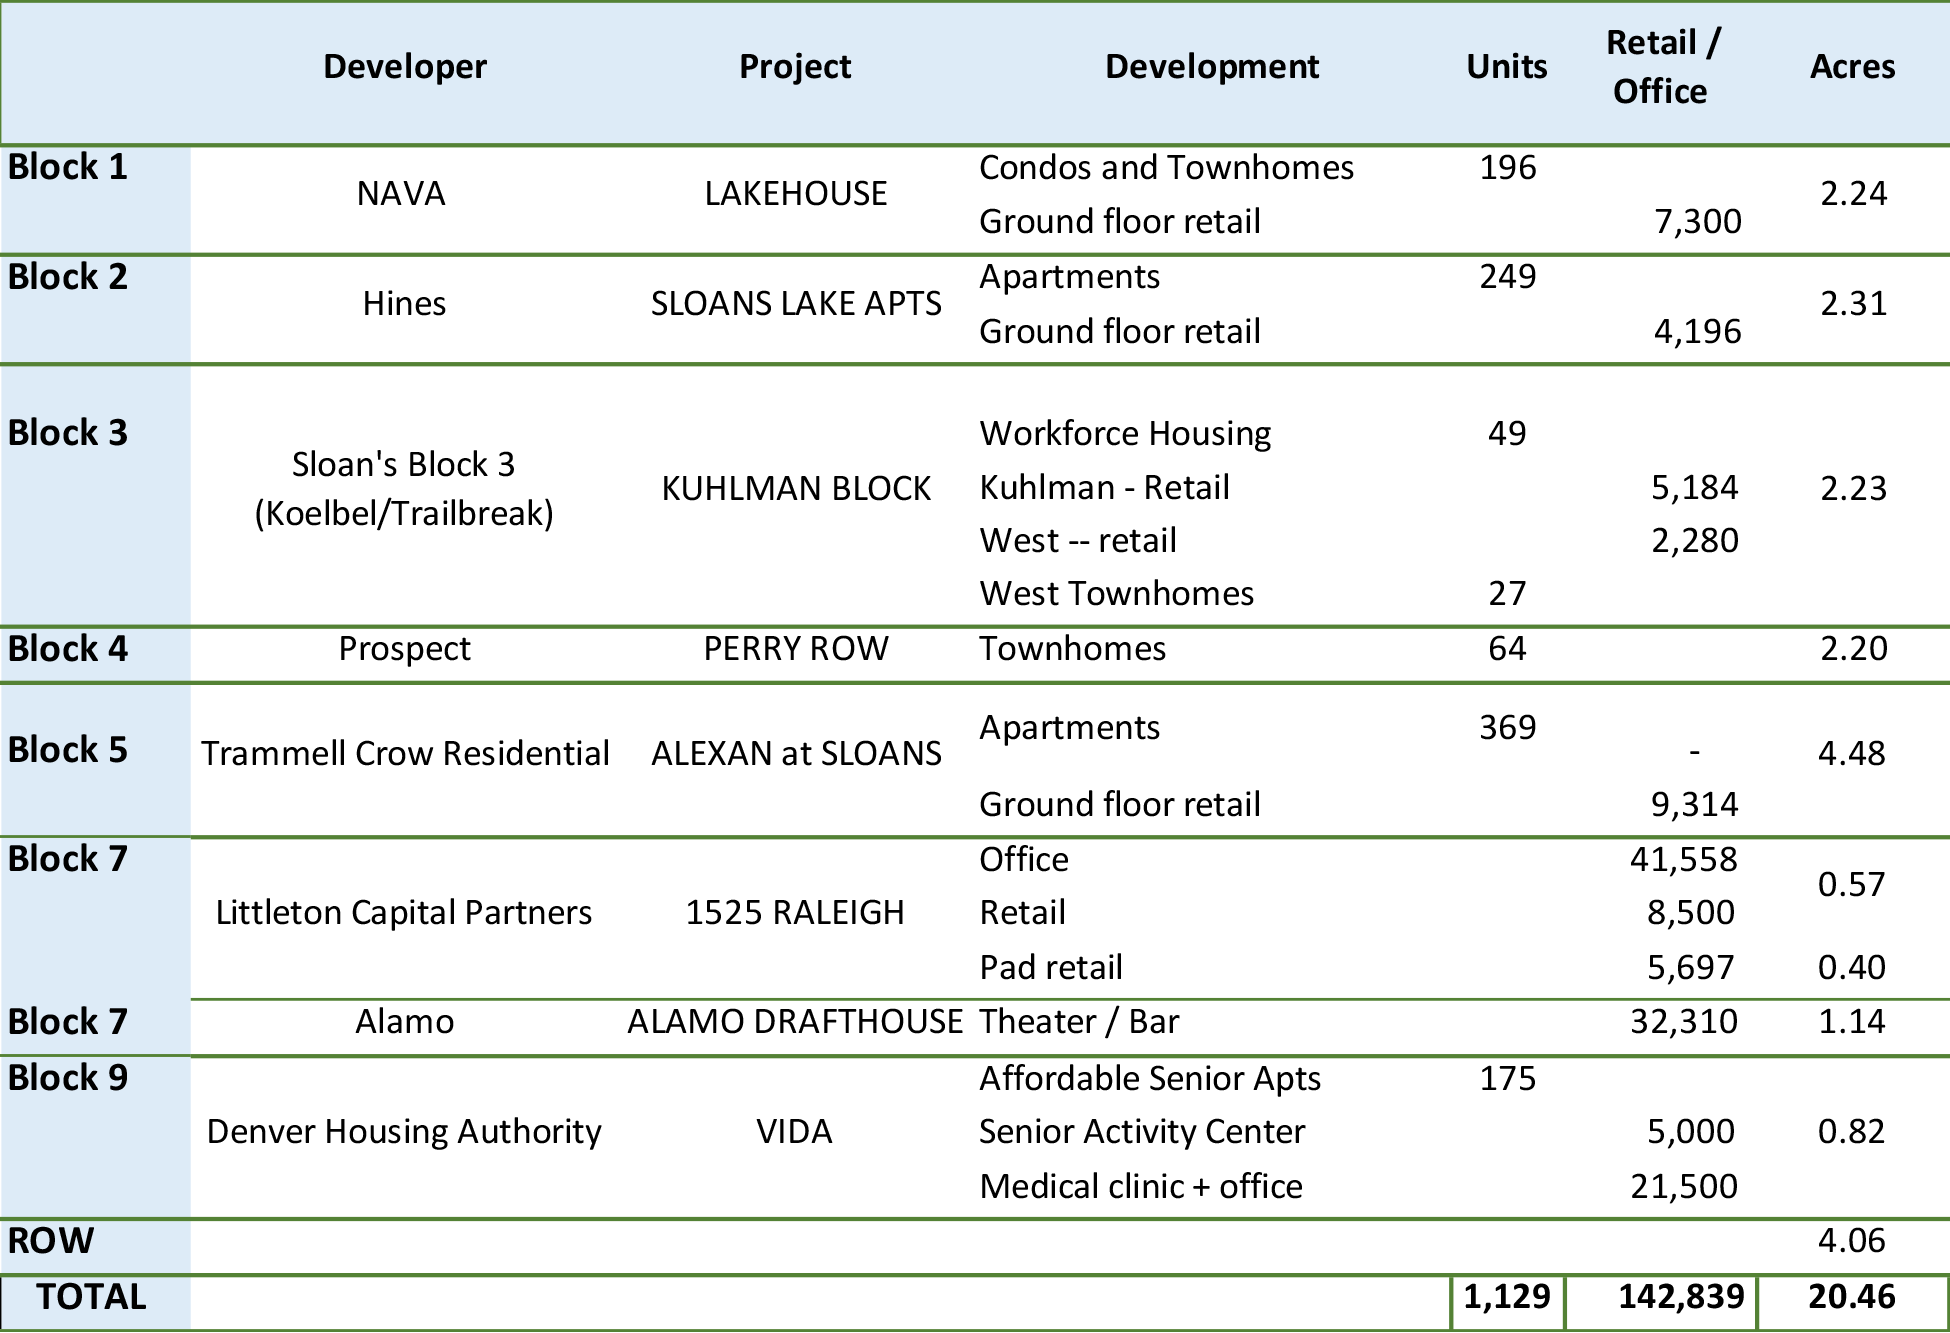Click Condos and Townhomes development entry
This screenshot has width=1950, height=1333.
pyautogui.click(x=1166, y=167)
